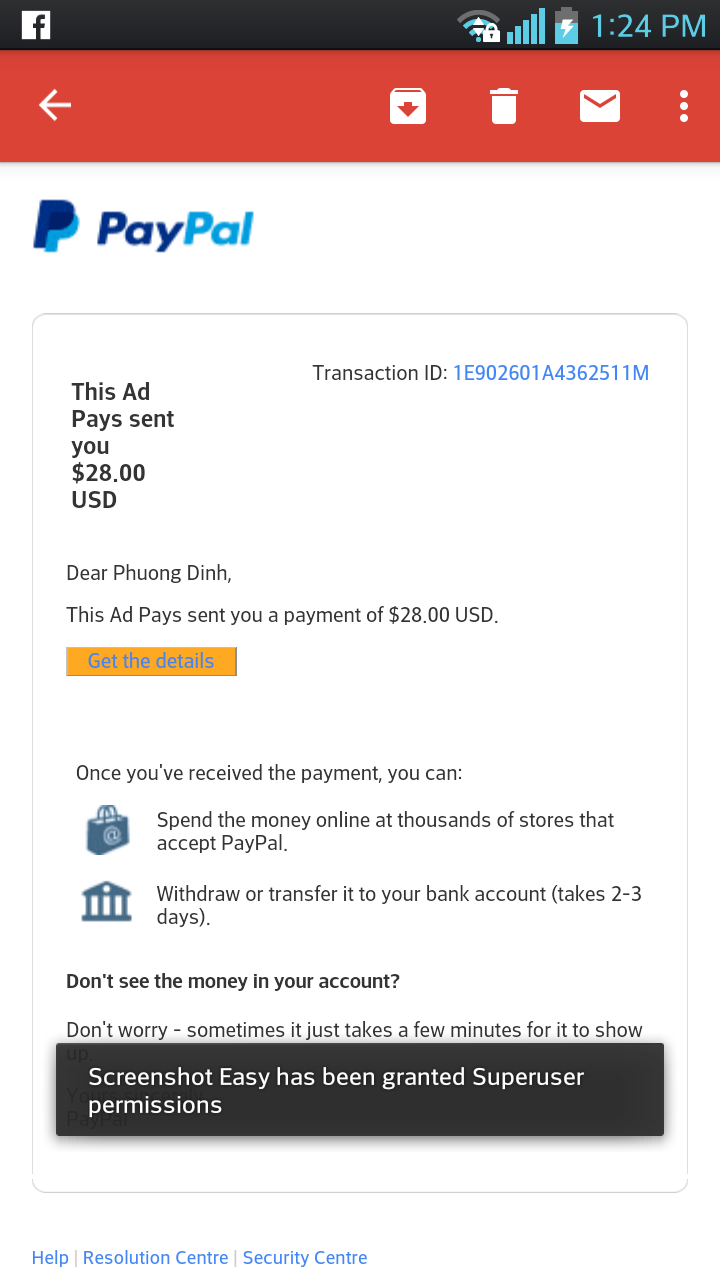The image size is (720, 1280).
Task: Mark email as unread with the envelope icon
Action: pyautogui.click(x=600, y=106)
